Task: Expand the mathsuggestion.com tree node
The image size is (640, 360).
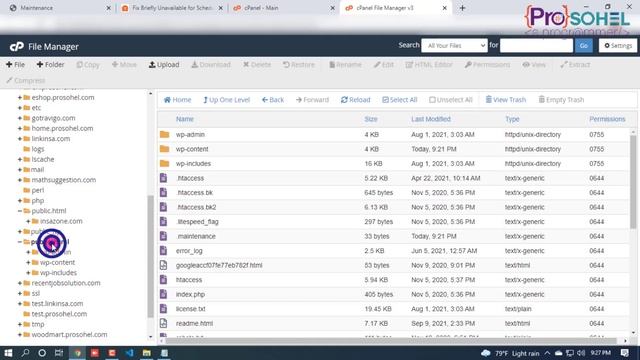Action: coord(20,180)
